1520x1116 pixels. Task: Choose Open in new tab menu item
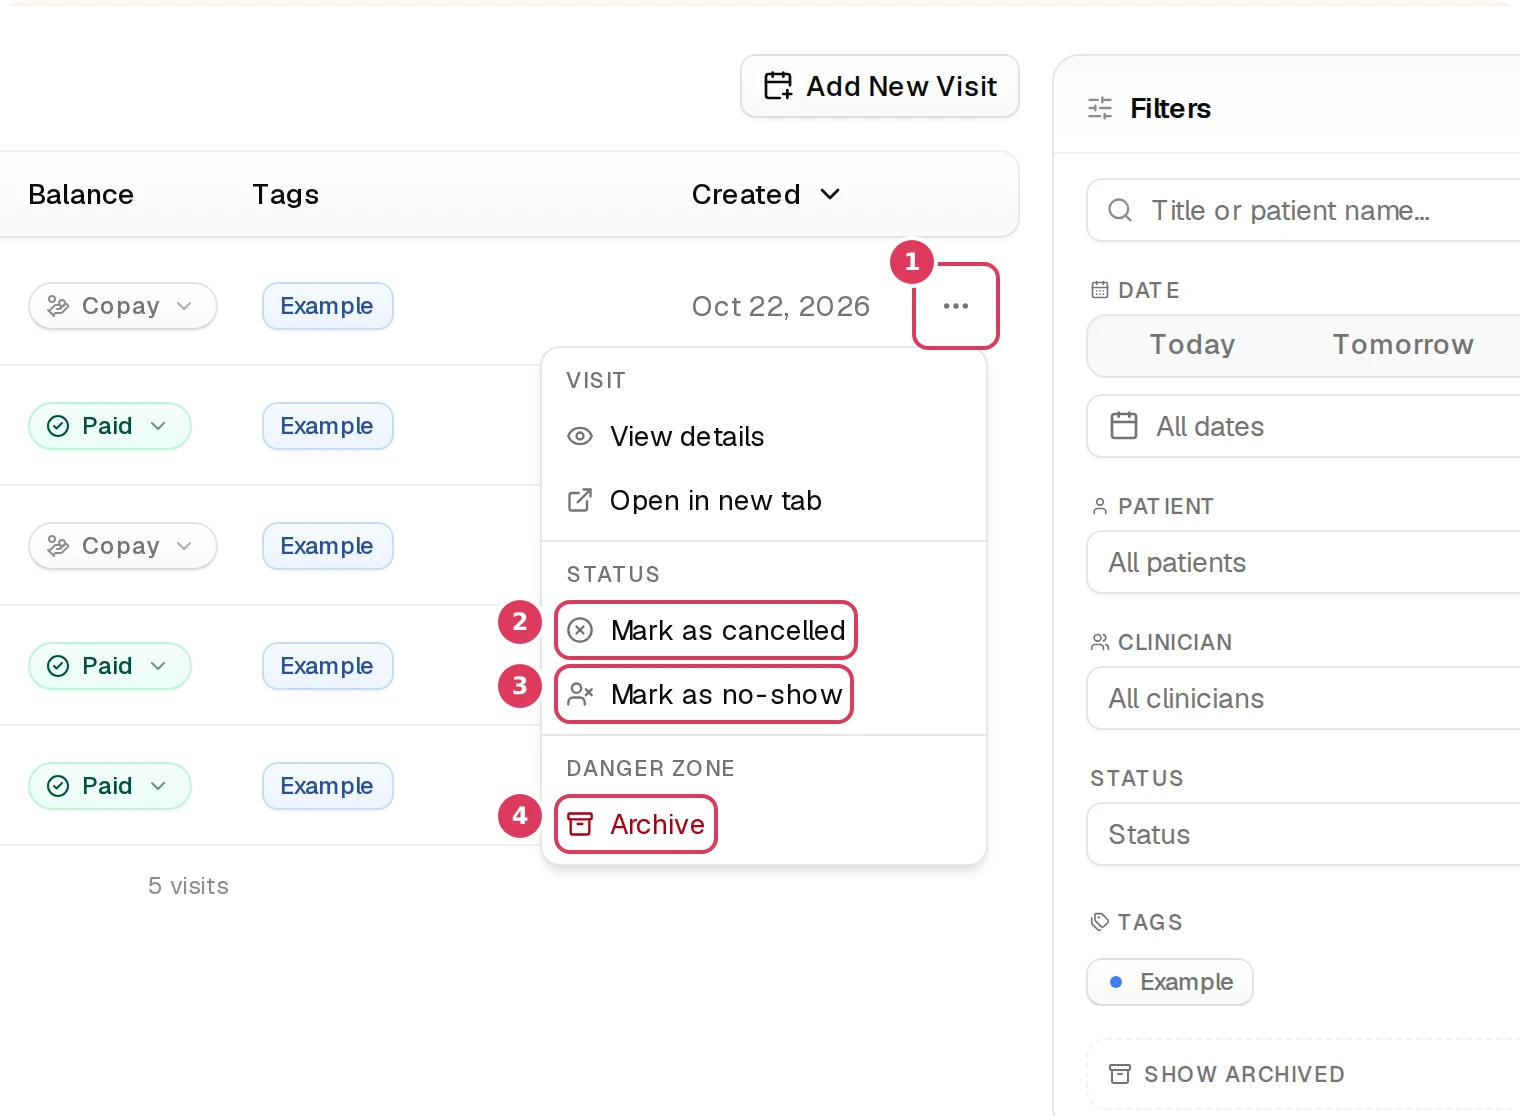pos(764,500)
